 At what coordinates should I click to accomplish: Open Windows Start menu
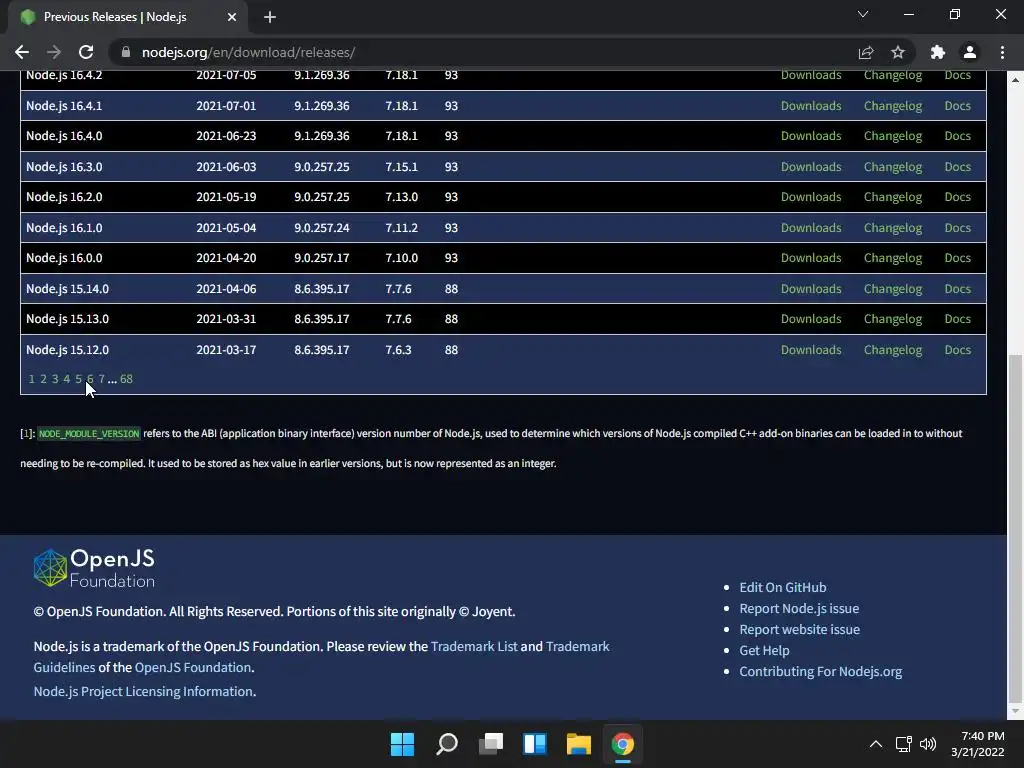[x=402, y=744]
